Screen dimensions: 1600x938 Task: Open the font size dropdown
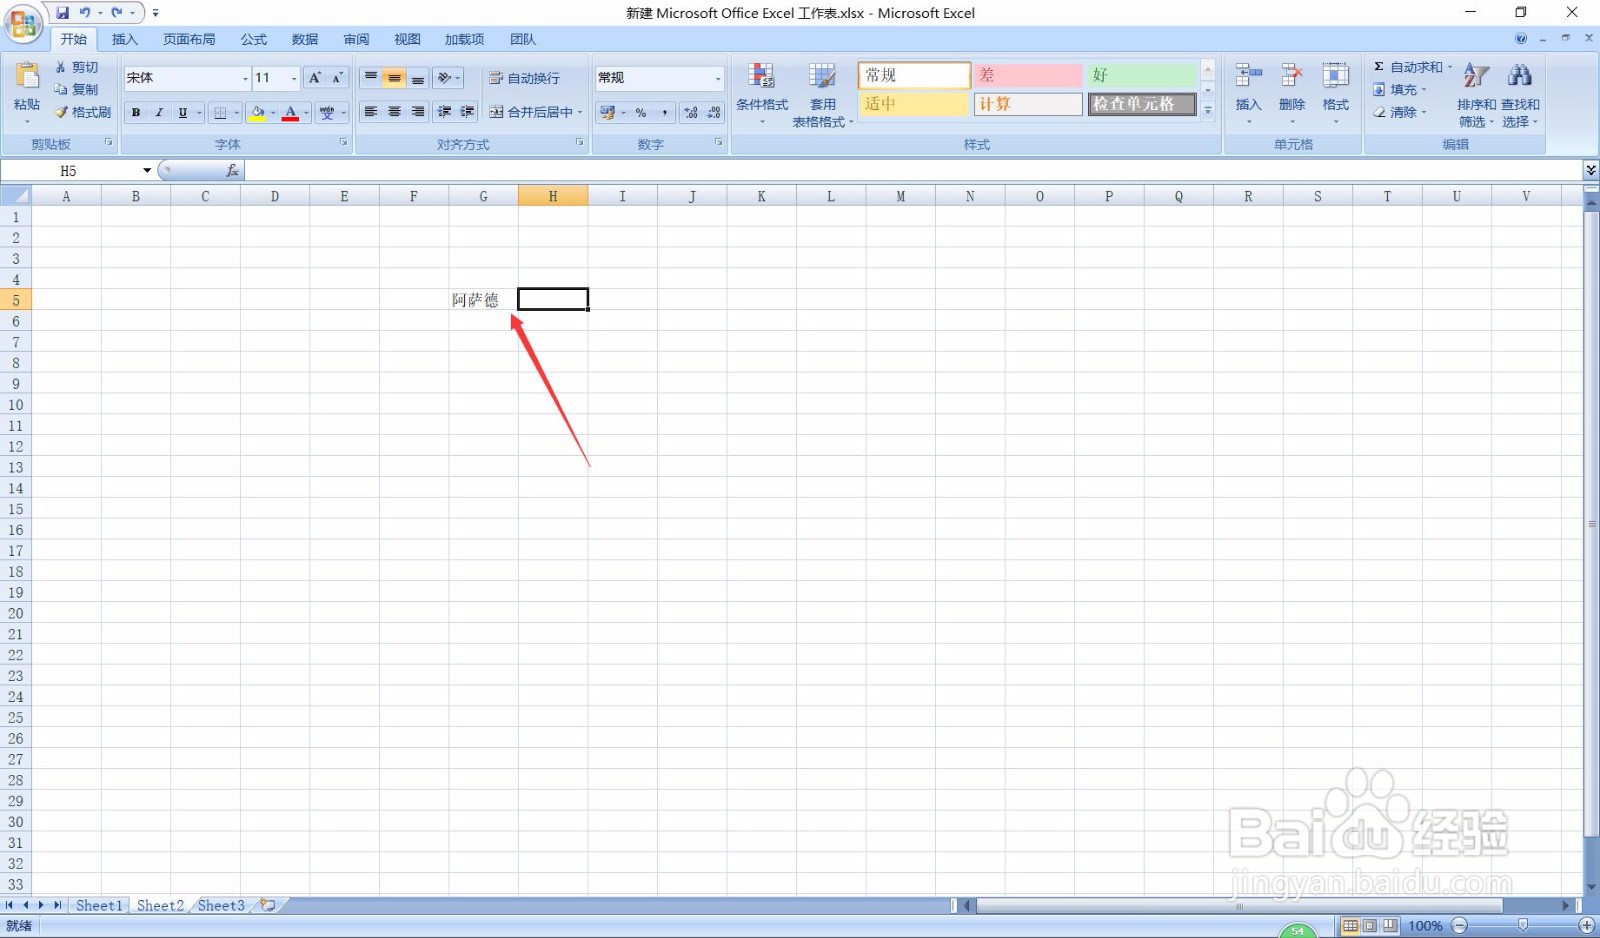pos(294,78)
